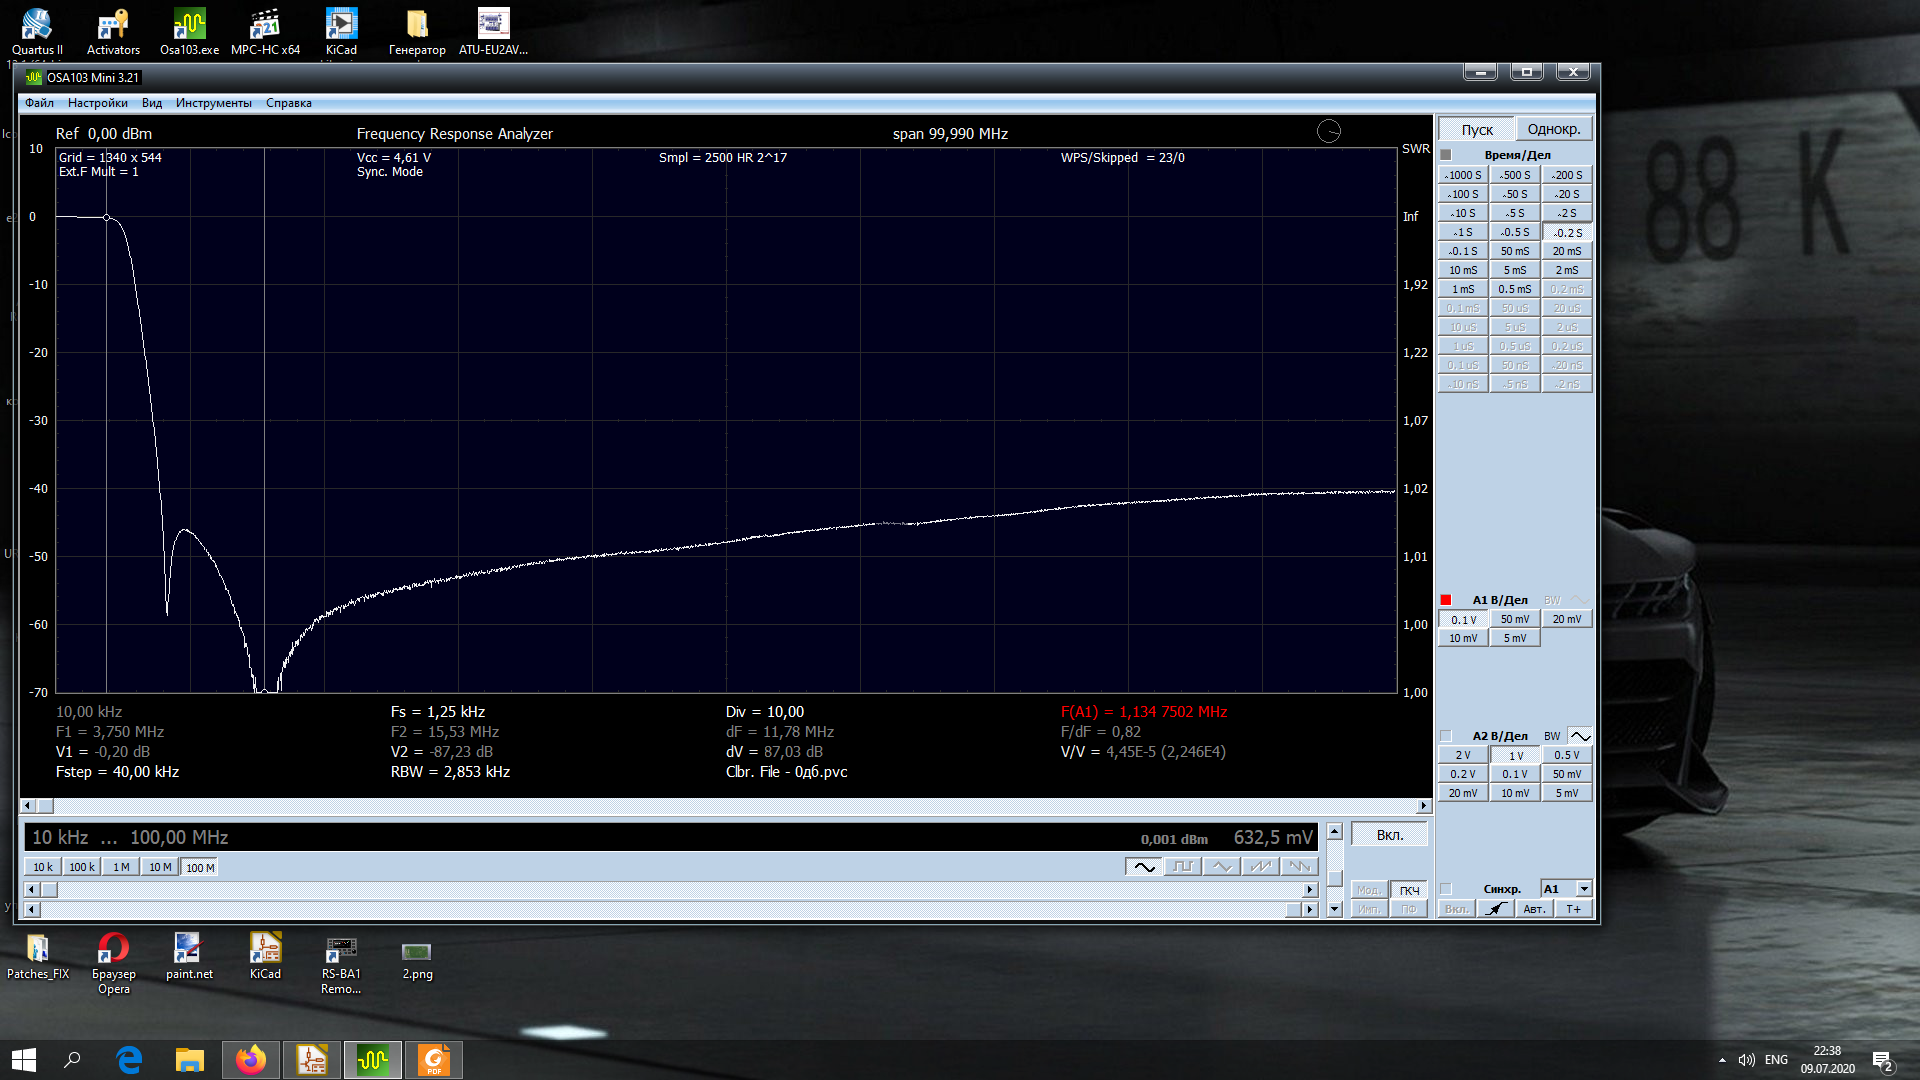The image size is (1920, 1080).
Task: Open the A1 sync source dropdown
Action: tap(1584, 889)
